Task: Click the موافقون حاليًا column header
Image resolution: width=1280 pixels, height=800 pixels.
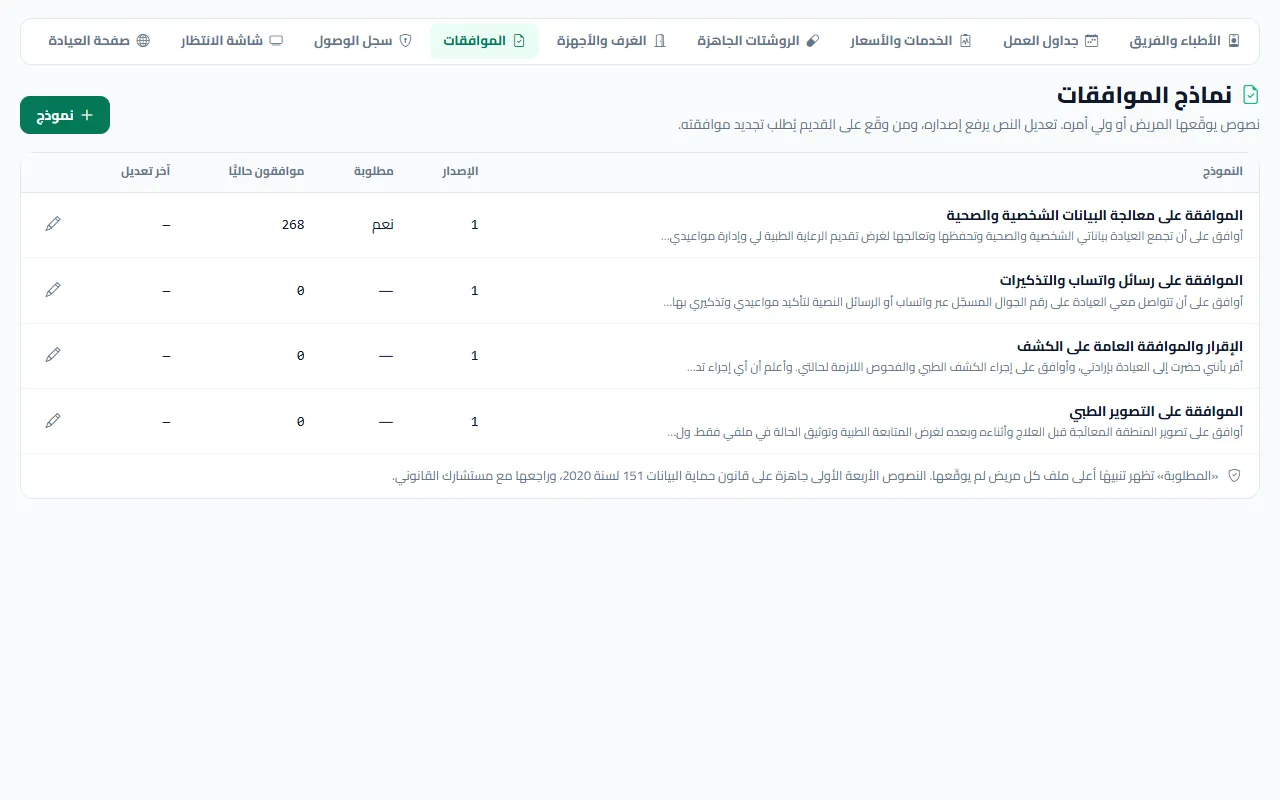Action: (266, 171)
